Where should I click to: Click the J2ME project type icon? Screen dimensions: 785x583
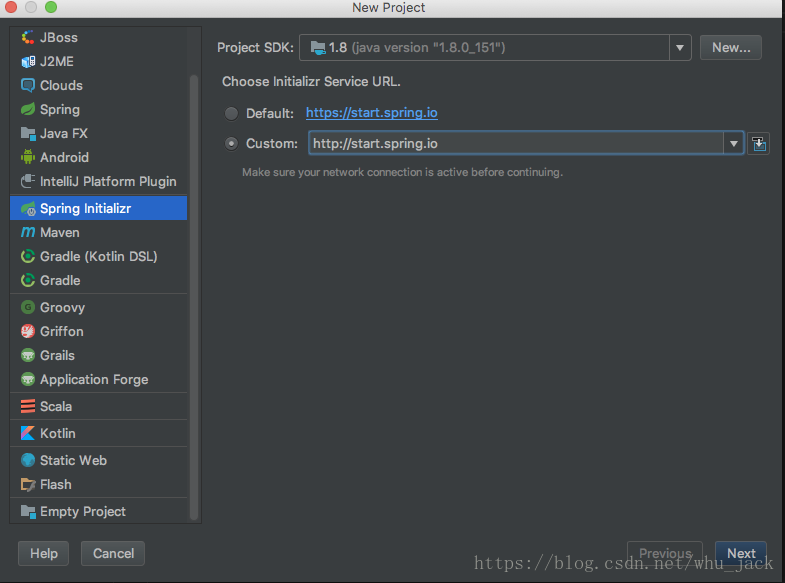(28, 61)
